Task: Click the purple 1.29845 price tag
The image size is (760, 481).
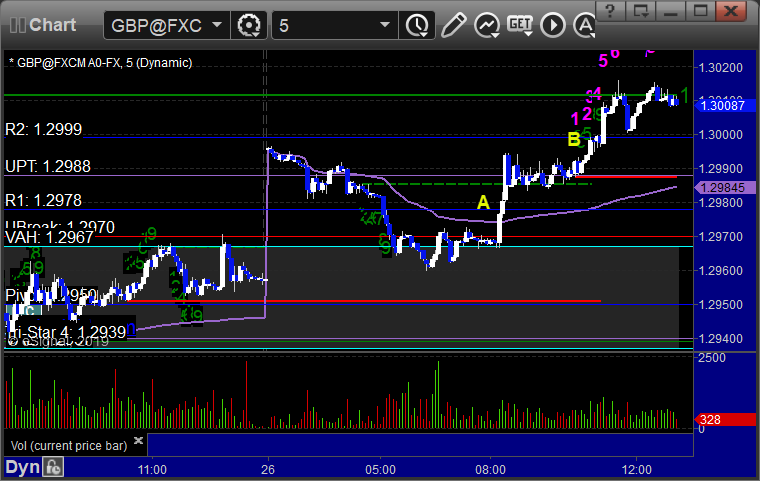Action: click(x=725, y=188)
